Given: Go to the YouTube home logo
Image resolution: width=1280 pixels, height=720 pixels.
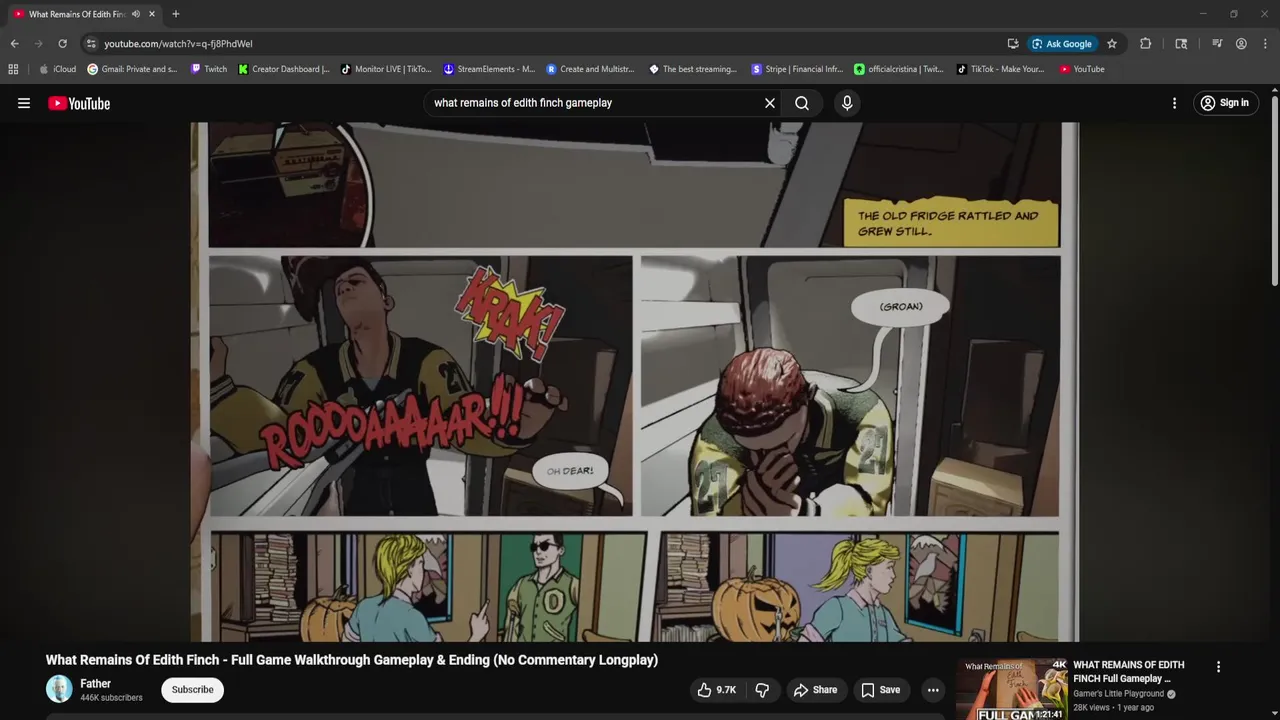Looking at the screenshot, I should 79,103.
